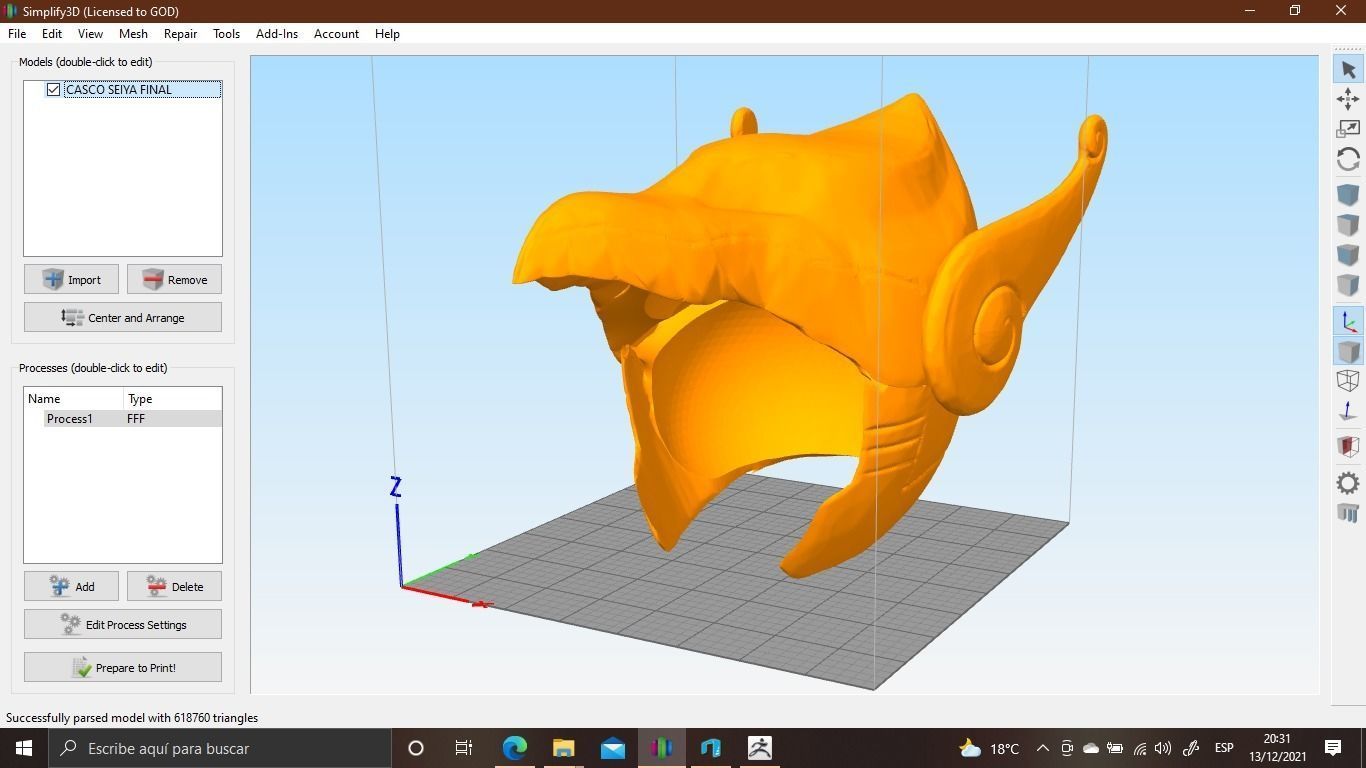The width and height of the screenshot is (1366, 768).
Task: Open the Windows Start menu
Action: tap(24, 748)
